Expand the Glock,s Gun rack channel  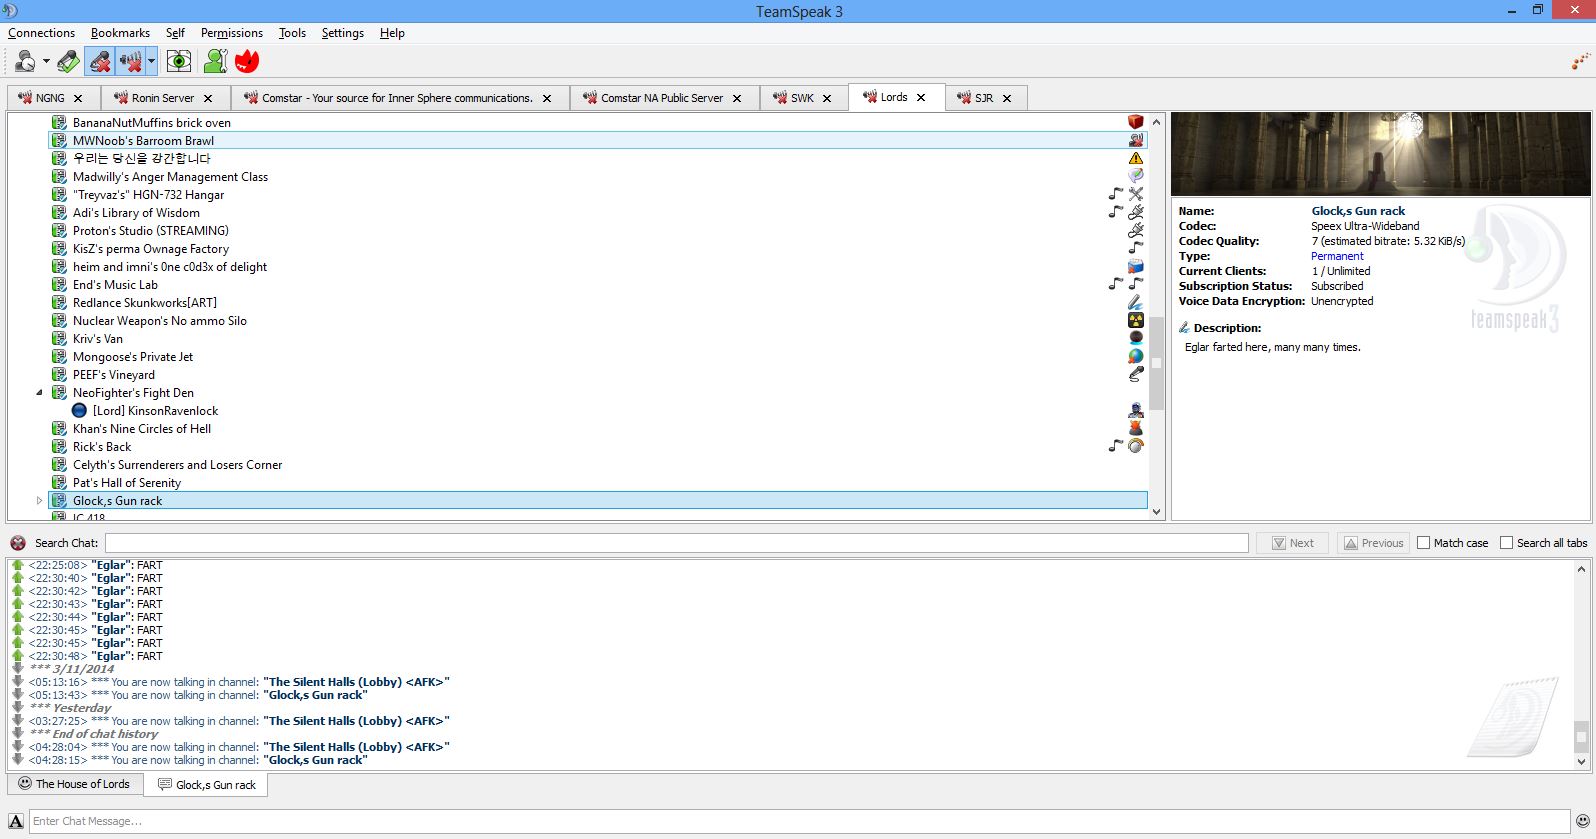(39, 501)
